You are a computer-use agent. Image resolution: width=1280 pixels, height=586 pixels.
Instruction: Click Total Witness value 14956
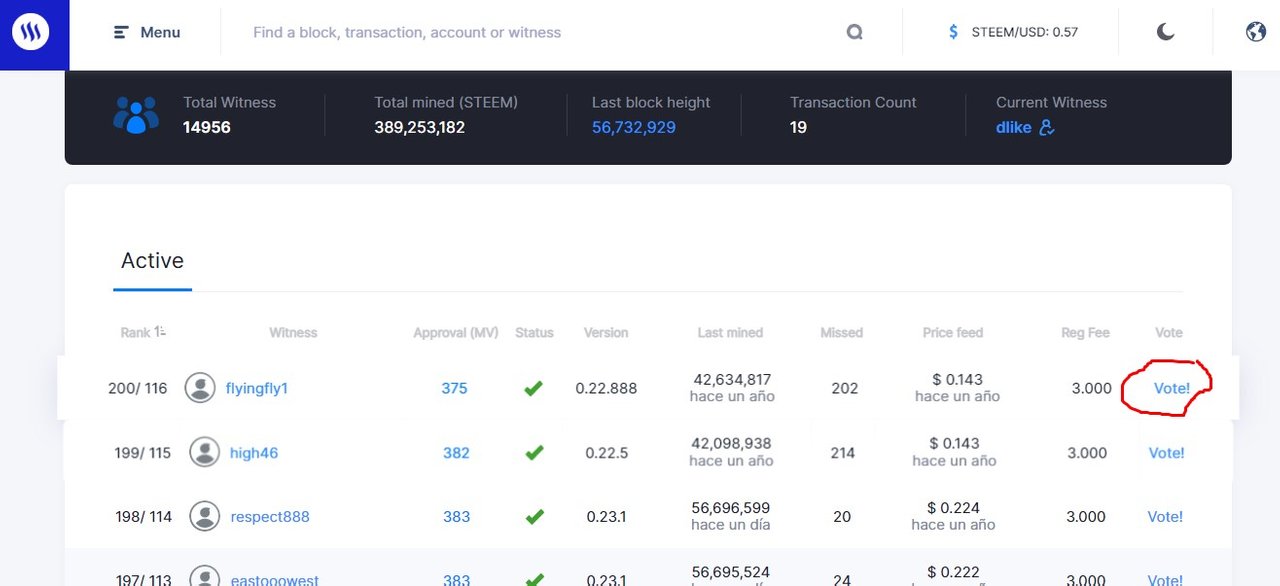click(207, 127)
